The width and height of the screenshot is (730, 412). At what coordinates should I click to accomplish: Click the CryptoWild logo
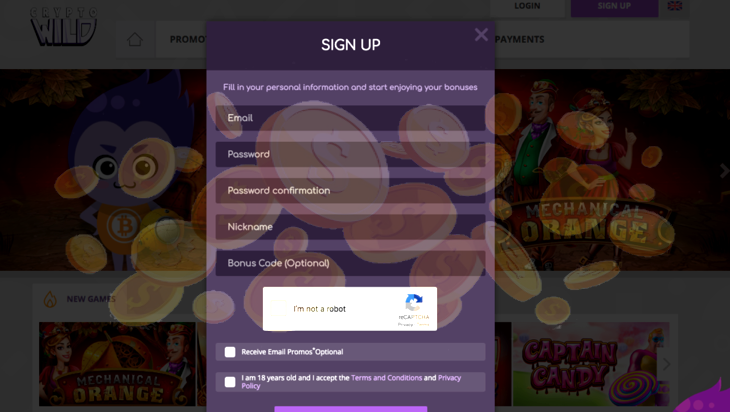pos(64,26)
